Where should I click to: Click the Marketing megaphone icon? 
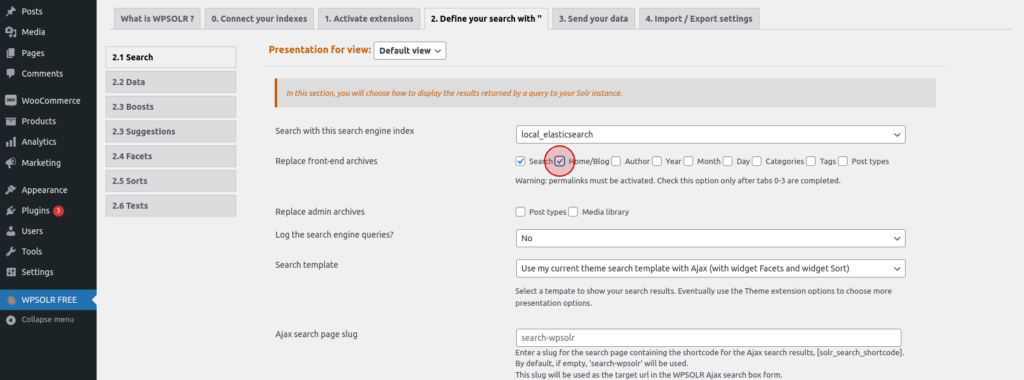[x=10, y=163]
